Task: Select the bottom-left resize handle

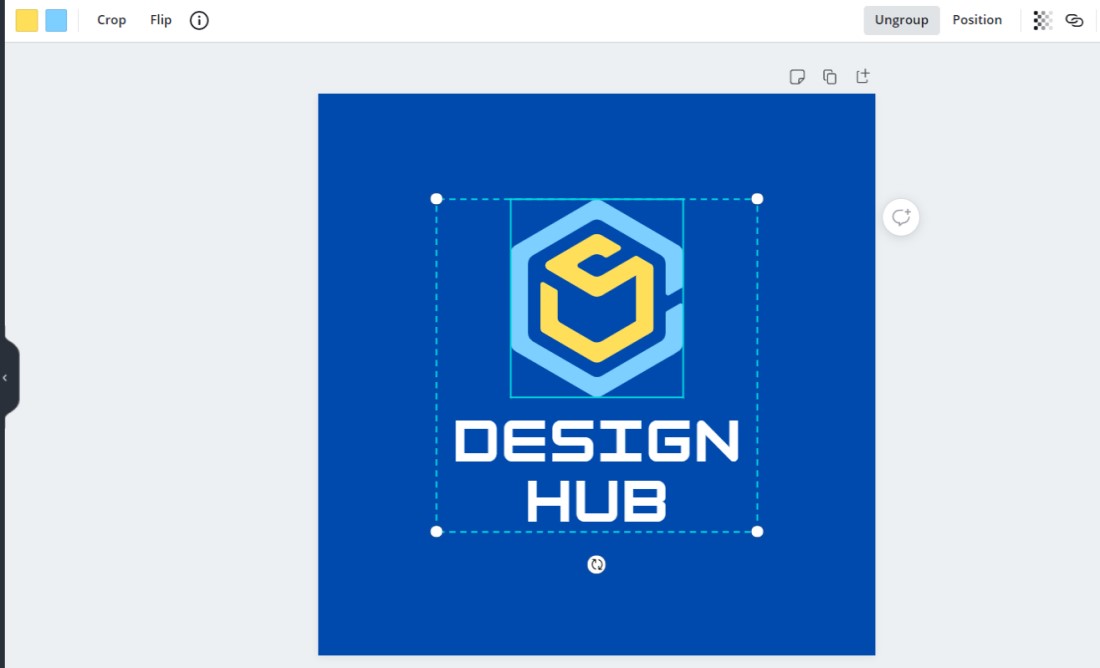Action: click(x=436, y=532)
